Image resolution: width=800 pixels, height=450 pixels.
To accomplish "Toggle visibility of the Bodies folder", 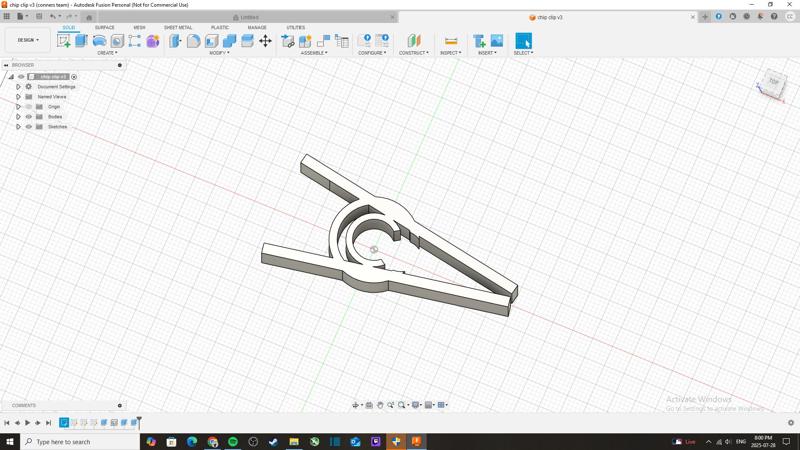I will [x=29, y=117].
